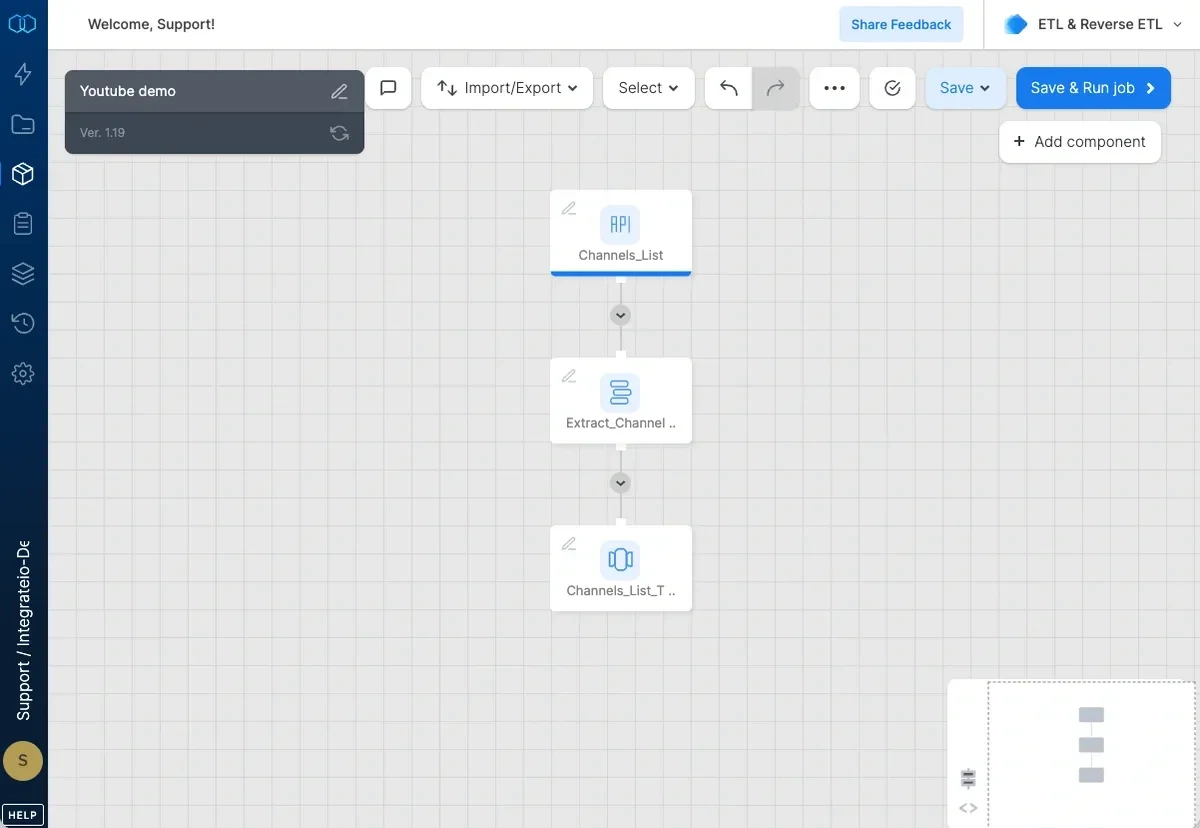Select the Channels_List component on the canvas

tap(620, 232)
